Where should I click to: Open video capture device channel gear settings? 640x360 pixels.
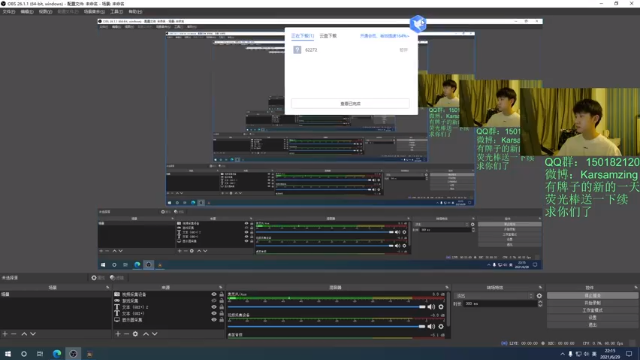(x=441, y=327)
